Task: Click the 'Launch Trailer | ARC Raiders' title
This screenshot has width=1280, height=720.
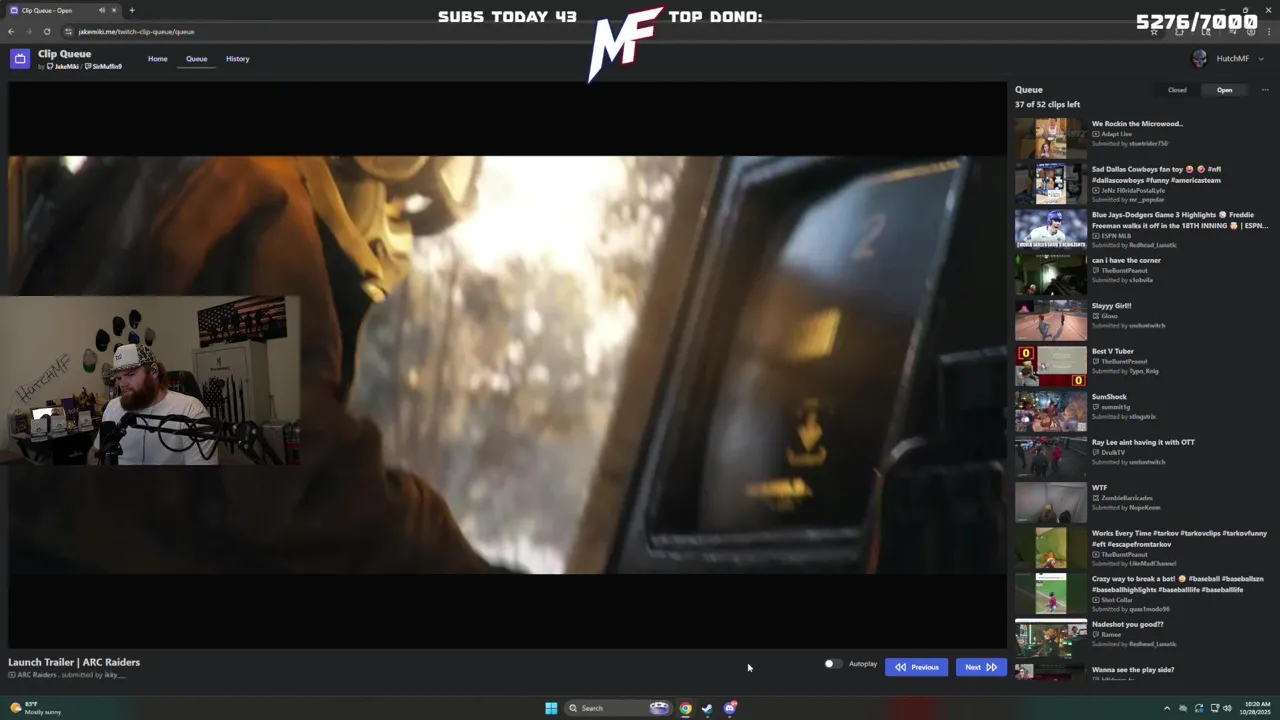Action: pos(74,662)
